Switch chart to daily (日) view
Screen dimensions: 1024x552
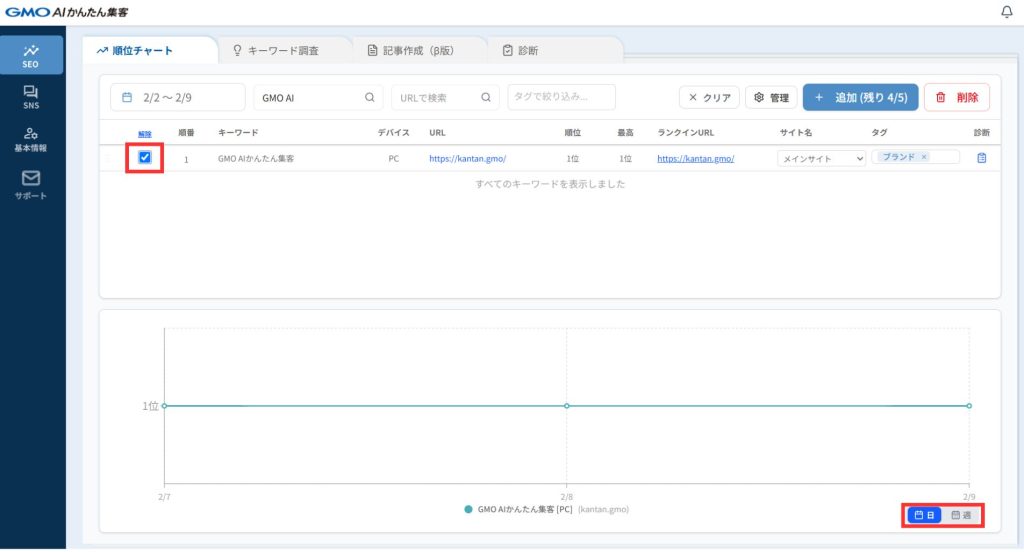point(924,515)
